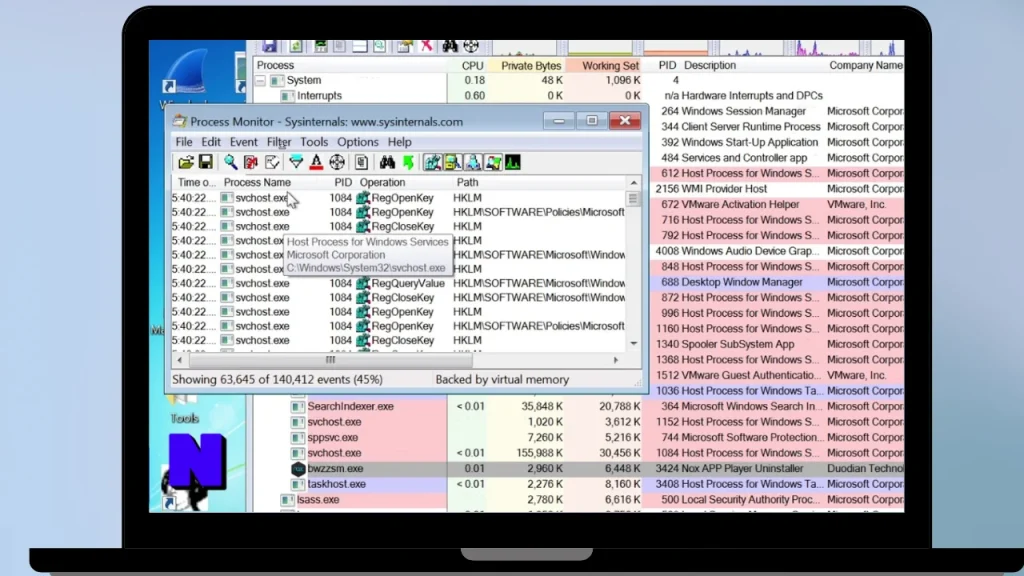Toggle Show Network Activity button
This screenshot has height=576, width=1024.
coord(473,163)
